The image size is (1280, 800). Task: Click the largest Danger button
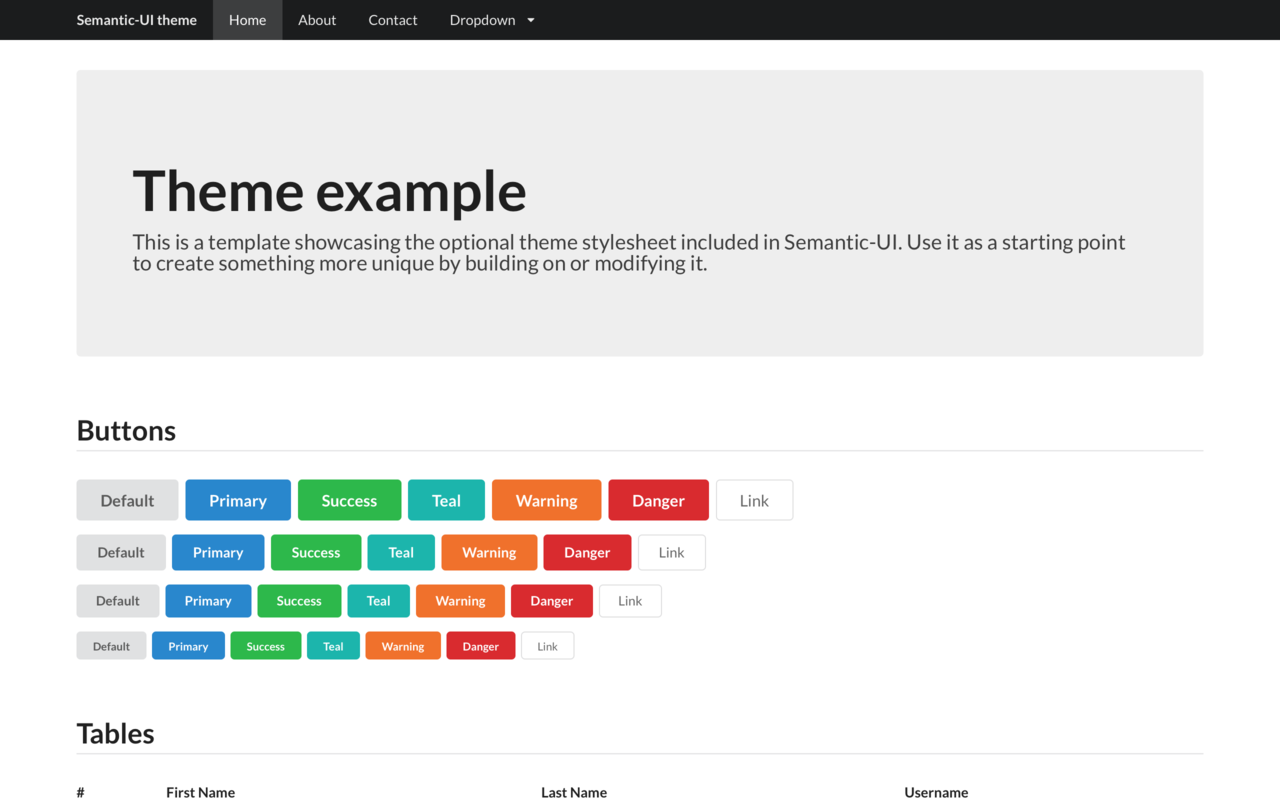click(658, 500)
